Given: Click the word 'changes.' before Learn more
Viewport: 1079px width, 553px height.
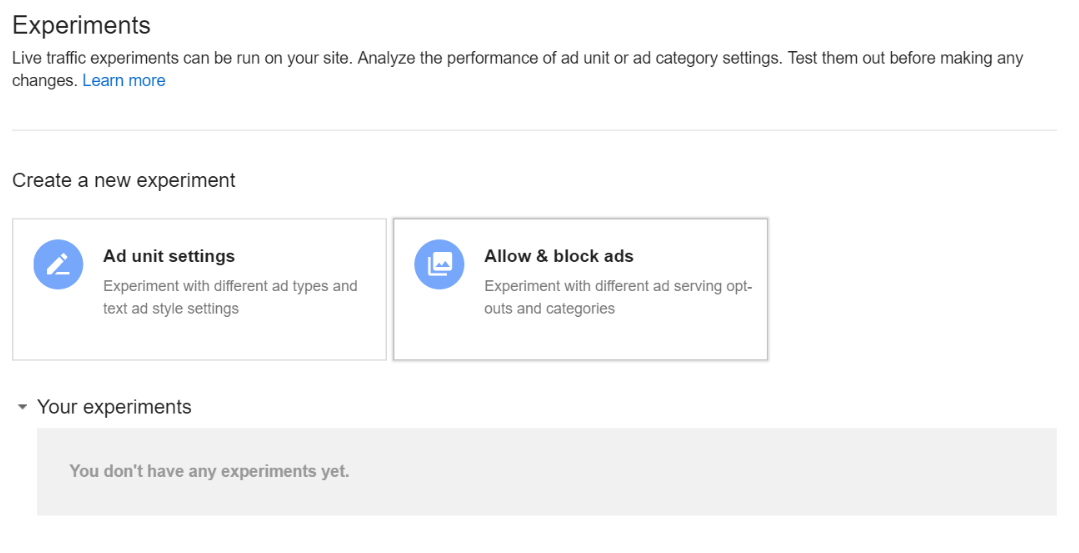Looking at the screenshot, I should (x=44, y=81).
